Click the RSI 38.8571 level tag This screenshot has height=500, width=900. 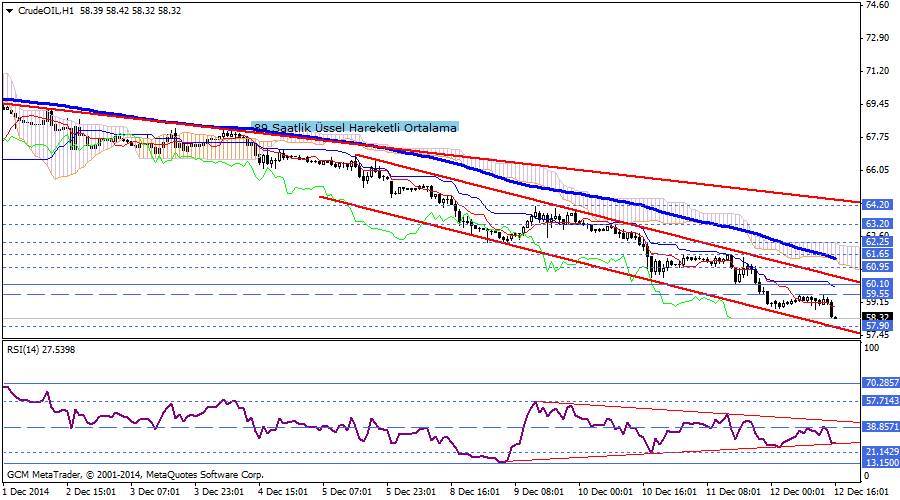pos(879,427)
